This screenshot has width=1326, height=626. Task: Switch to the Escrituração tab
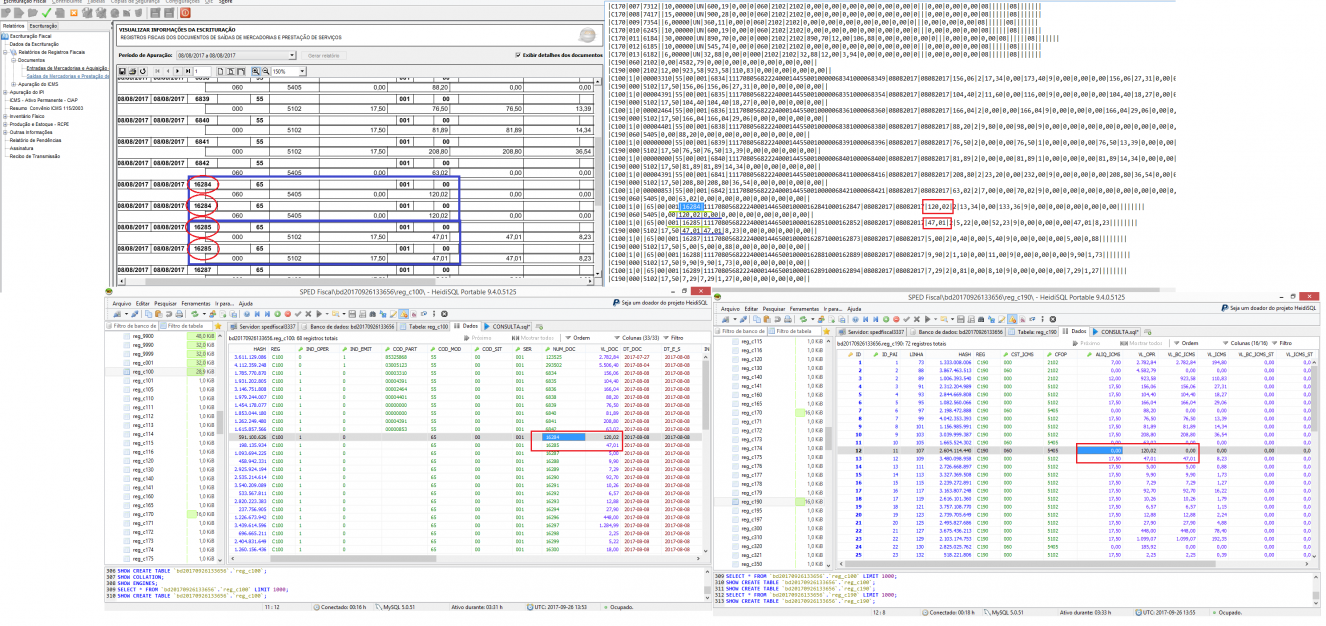pos(43,26)
